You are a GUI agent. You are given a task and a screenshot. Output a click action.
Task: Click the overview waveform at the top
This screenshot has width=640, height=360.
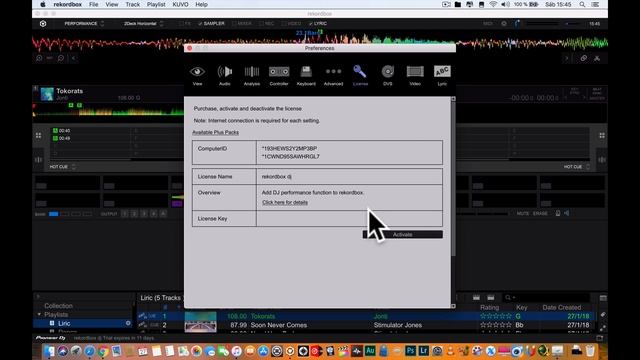pos(320,42)
